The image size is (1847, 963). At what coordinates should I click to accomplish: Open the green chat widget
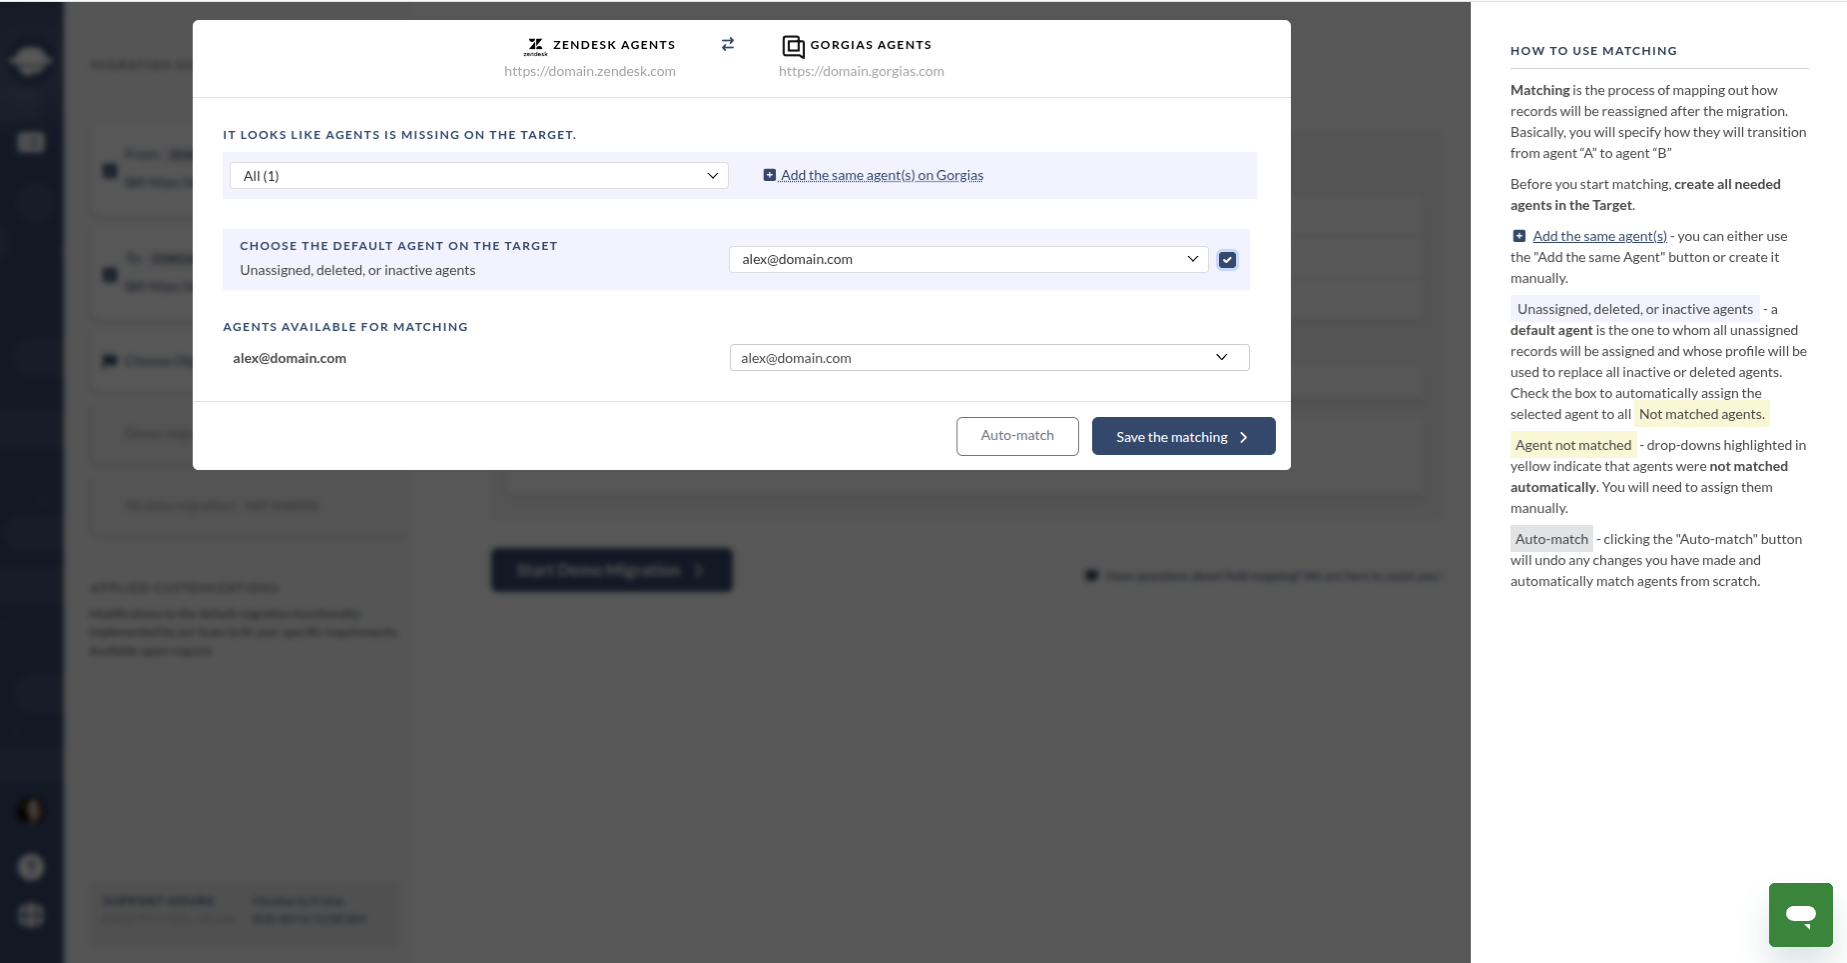pos(1800,914)
